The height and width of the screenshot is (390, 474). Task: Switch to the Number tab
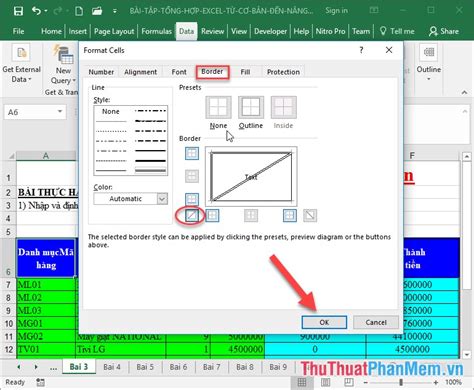click(101, 72)
